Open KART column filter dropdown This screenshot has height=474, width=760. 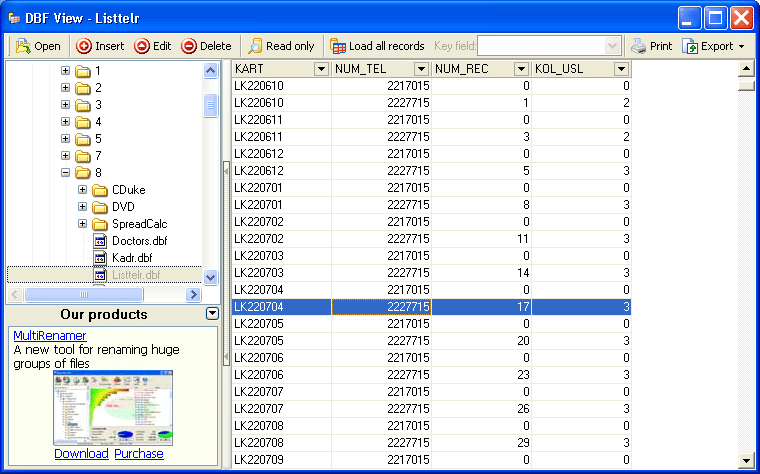(321, 69)
